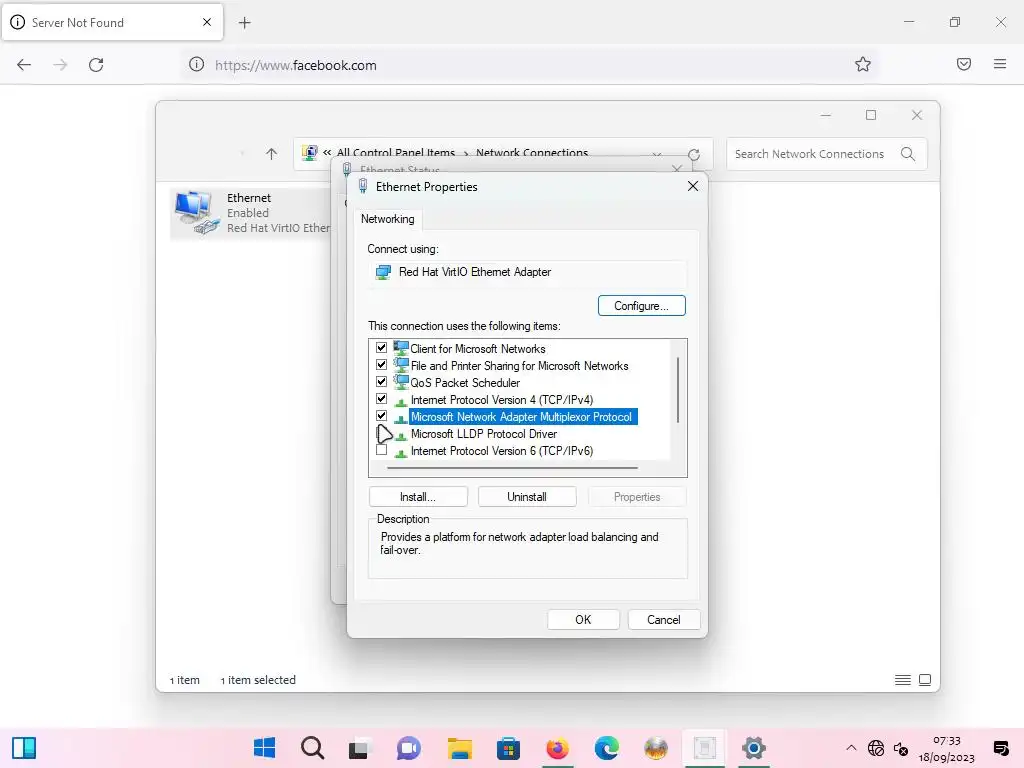Expand the breadcrumb double chevron

pyautogui.click(x=327, y=153)
